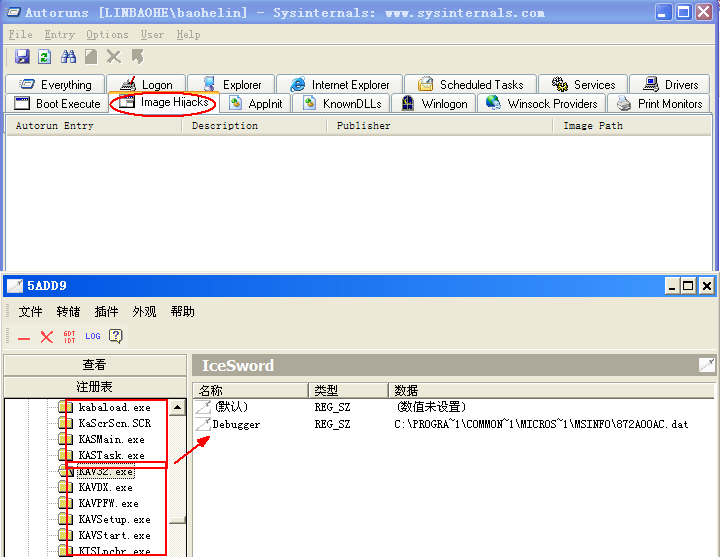Switch to the Drivers tab
This screenshot has width=720, height=557.
pos(669,84)
